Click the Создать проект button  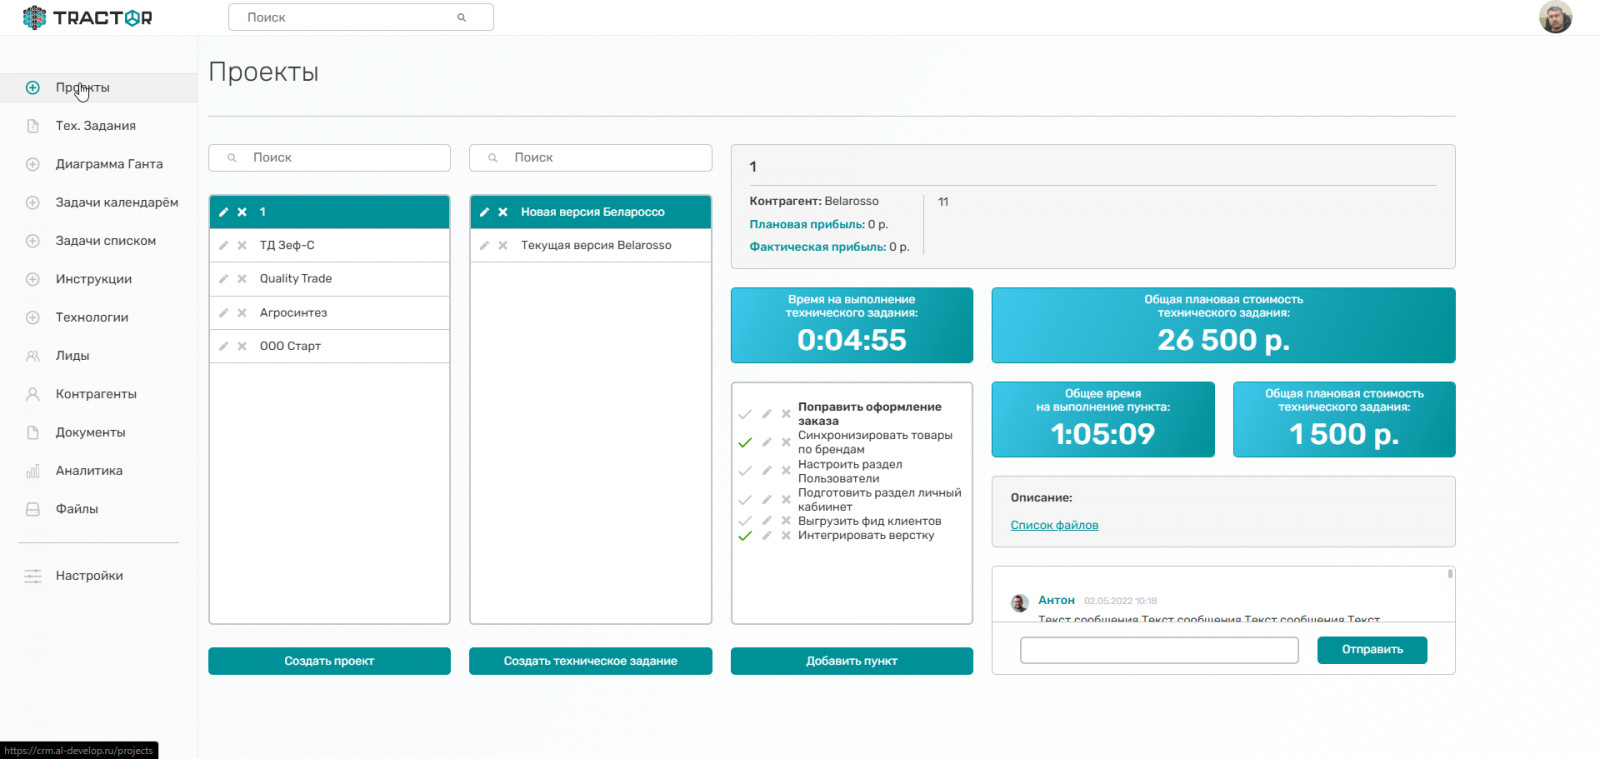point(329,661)
